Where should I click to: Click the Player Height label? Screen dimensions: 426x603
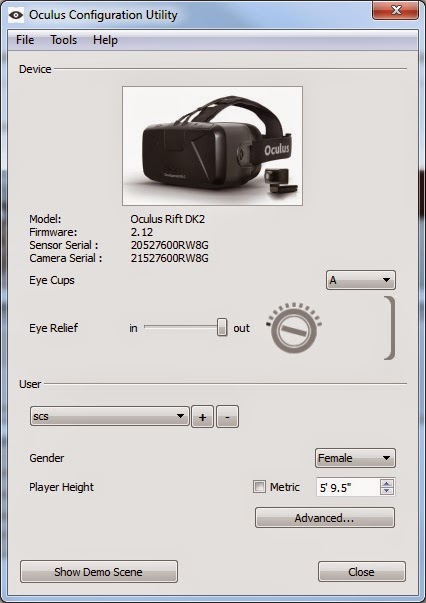62,487
